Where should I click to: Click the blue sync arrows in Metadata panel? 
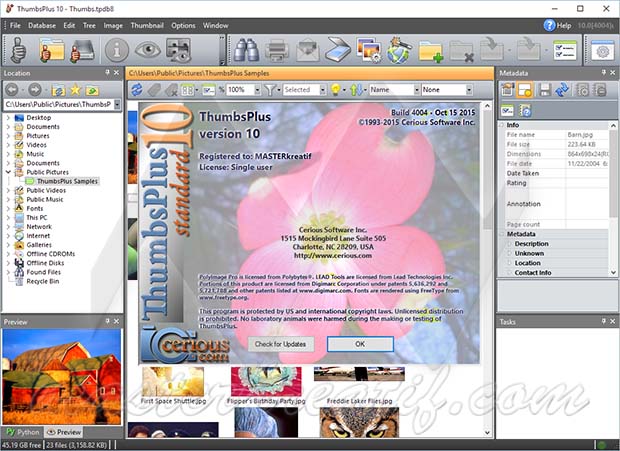click(562, 90)
